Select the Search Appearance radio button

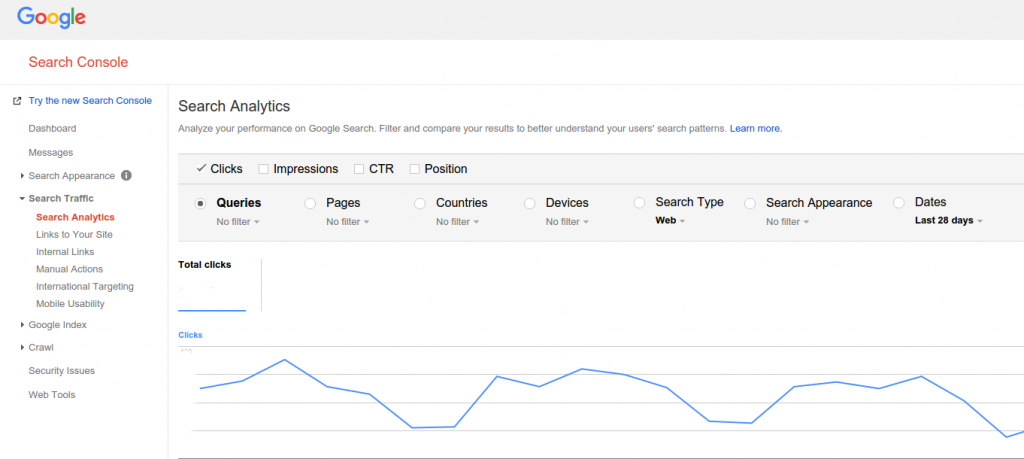point(750,203)
